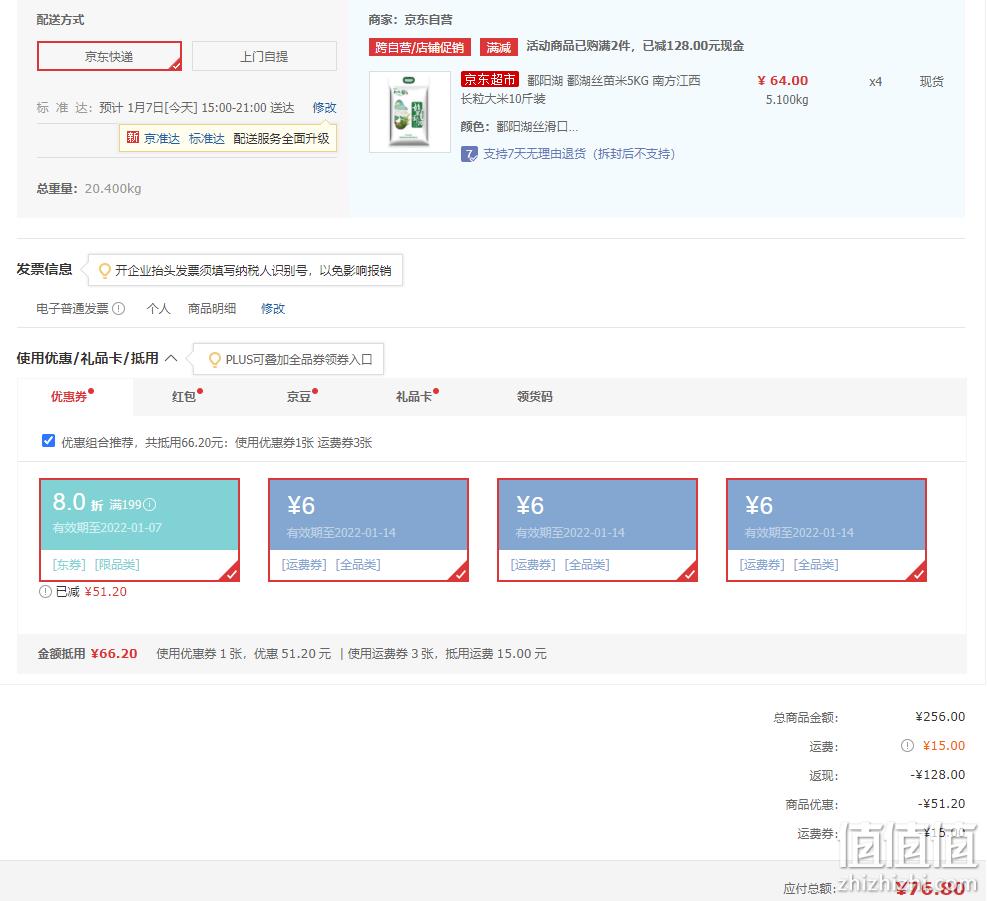Click the 京东超市 badge

[490, 79]
